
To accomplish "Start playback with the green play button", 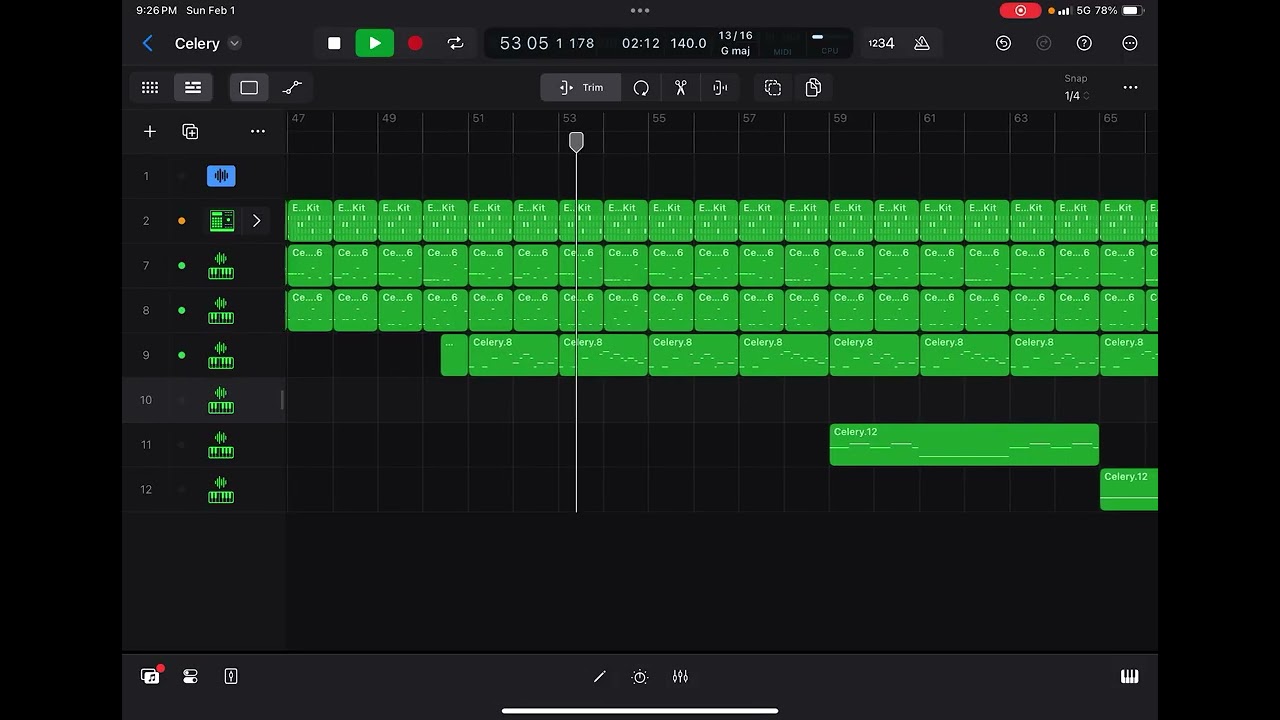I will click(x=375, y=43).
